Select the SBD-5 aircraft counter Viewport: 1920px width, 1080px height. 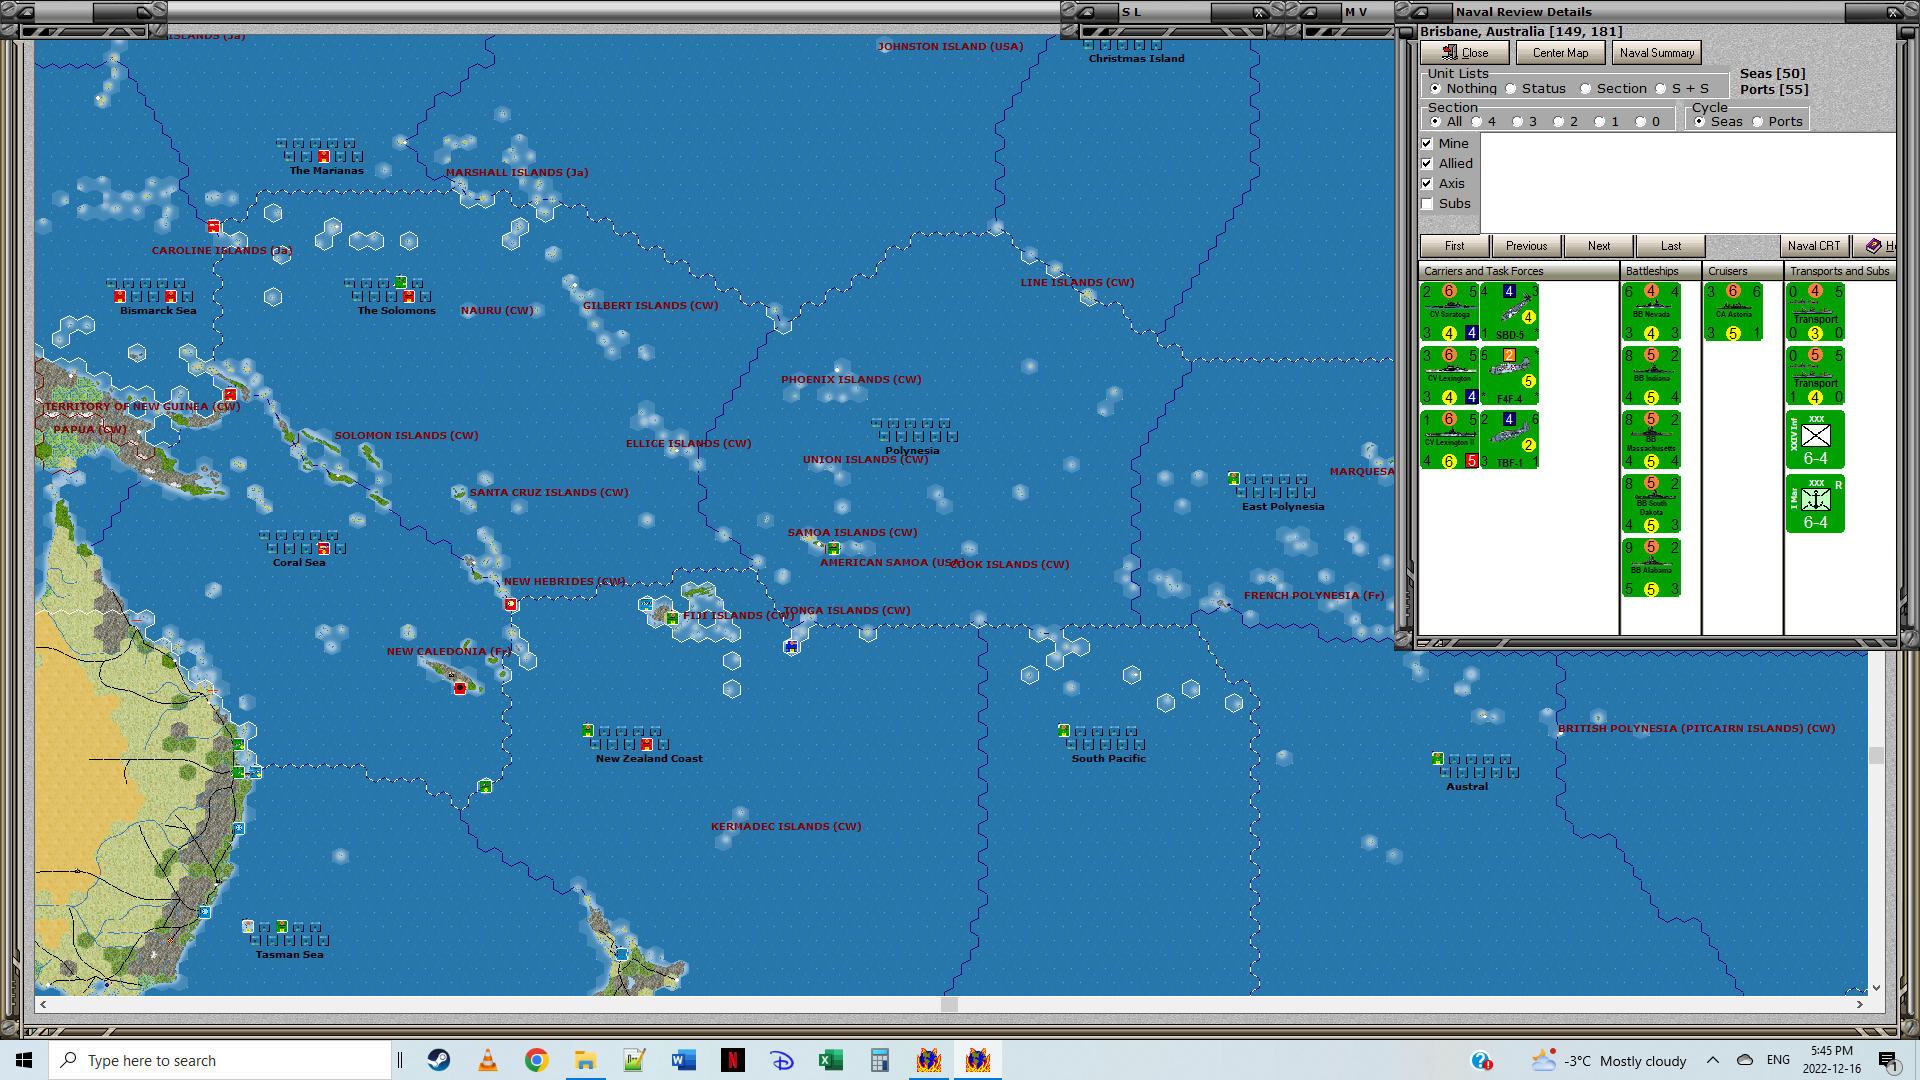pos(1509,312)
